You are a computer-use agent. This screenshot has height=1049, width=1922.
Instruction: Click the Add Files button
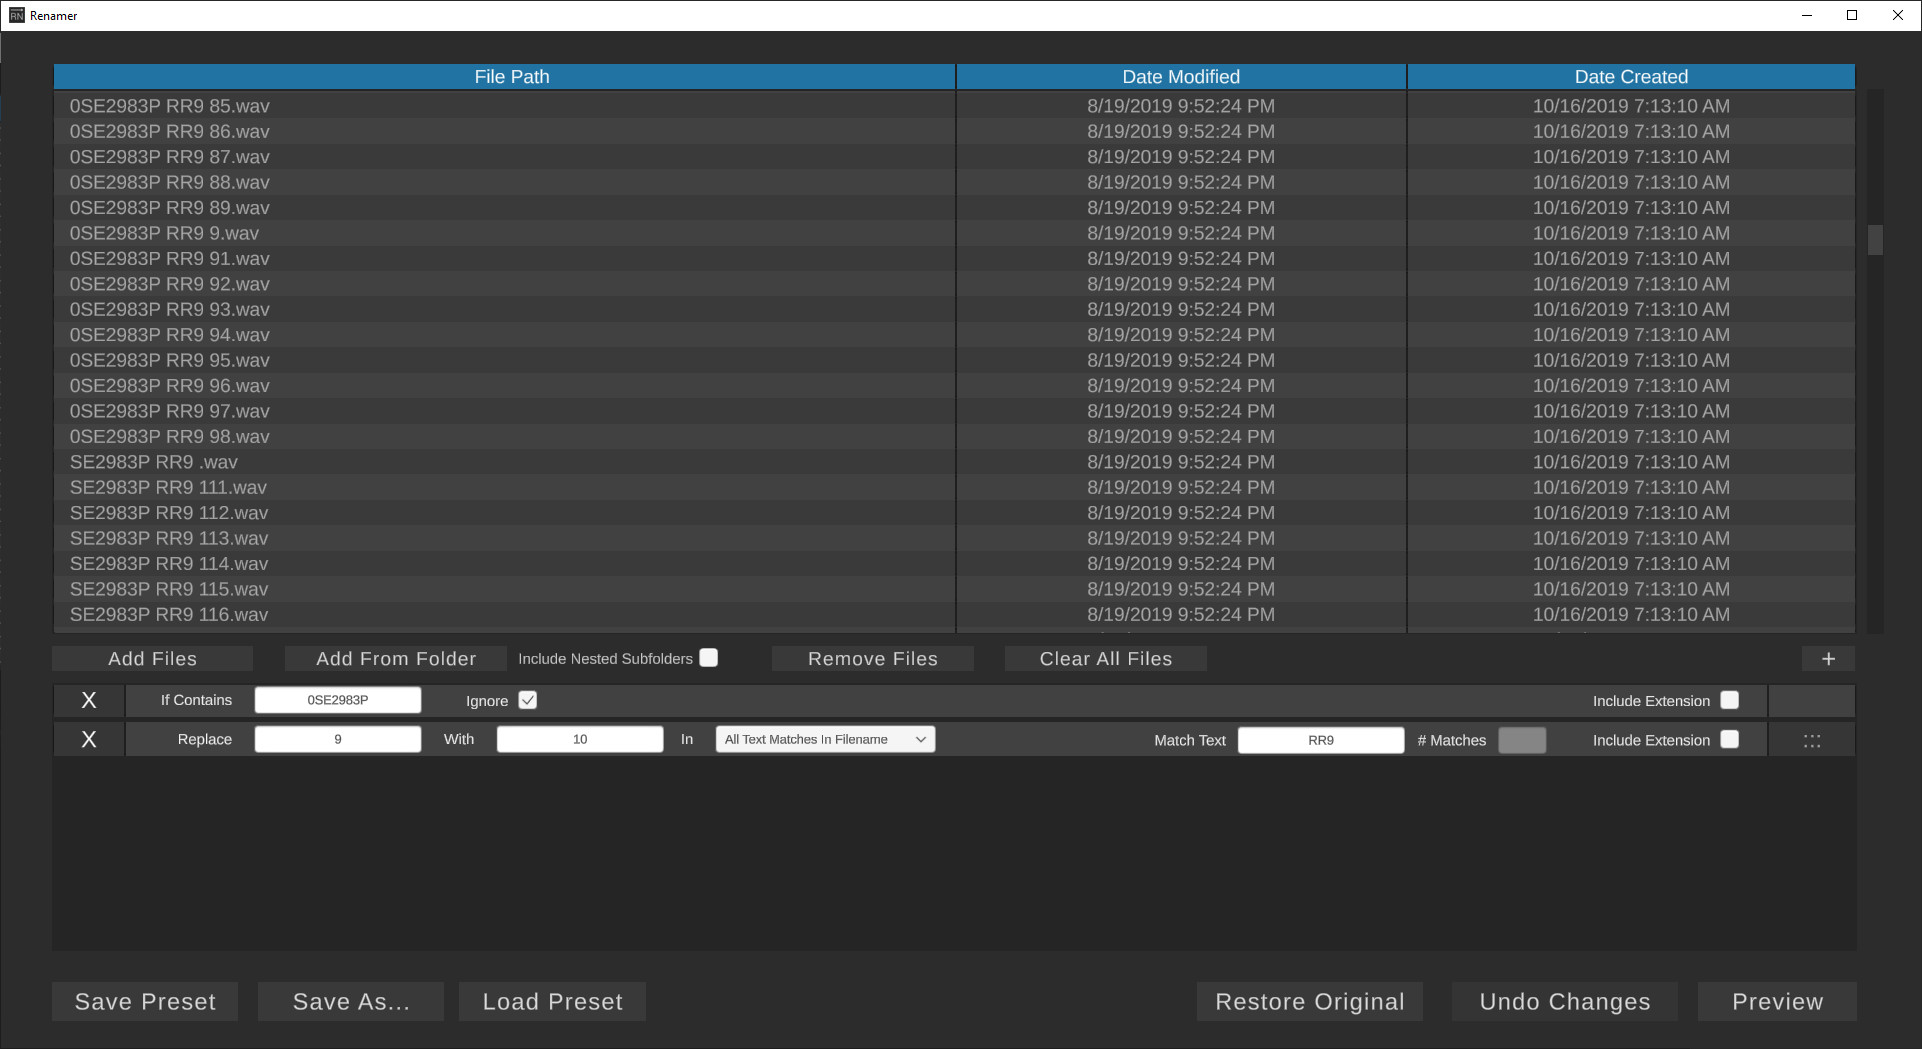tap(152, 658)
